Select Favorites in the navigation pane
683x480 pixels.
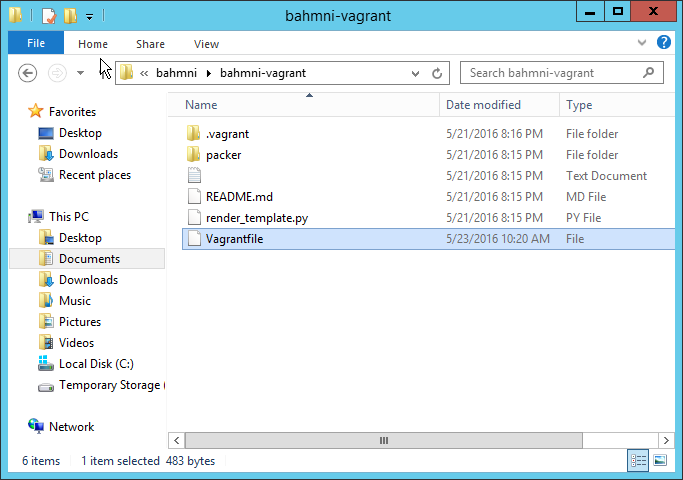(x=72, y=112)
